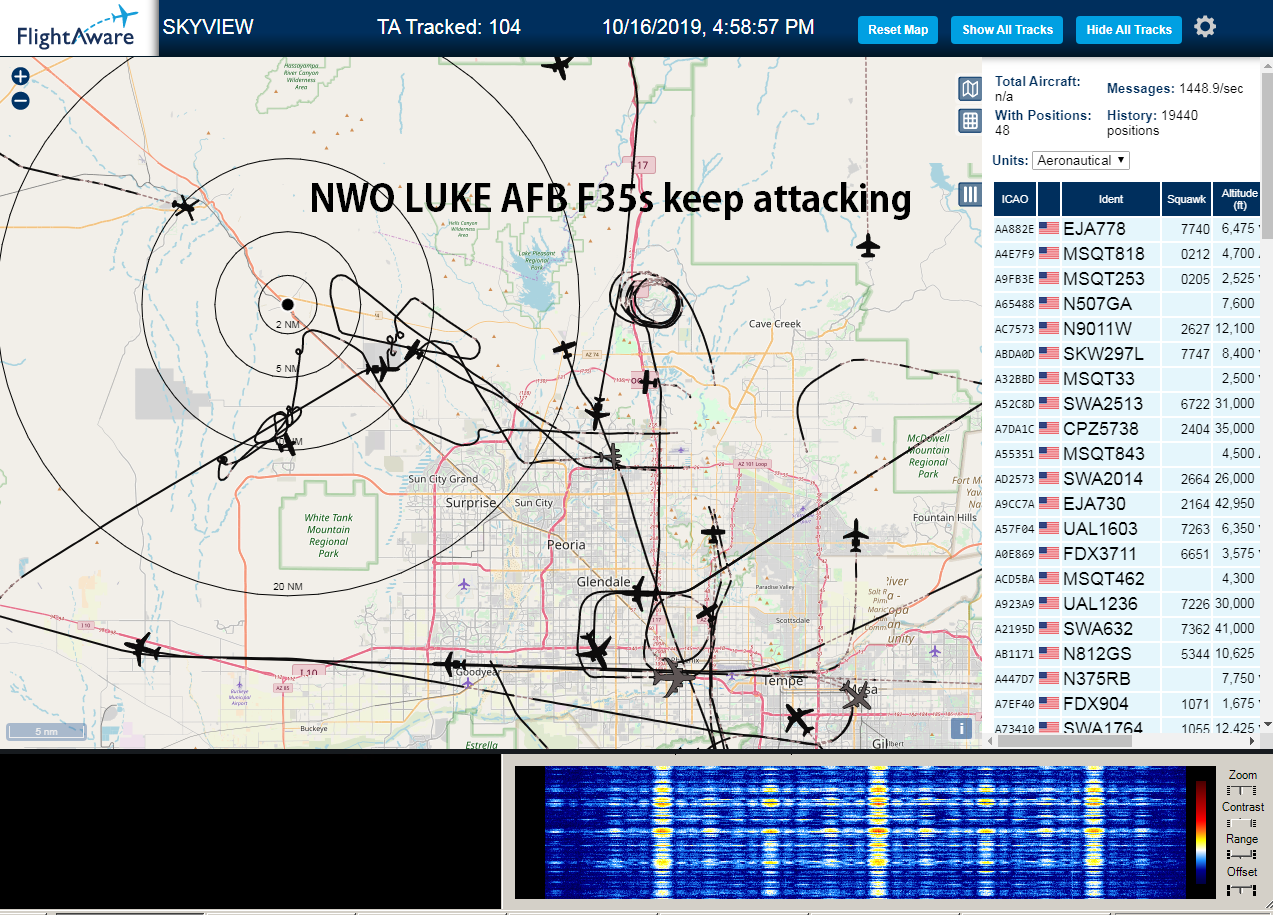Open the map layer switcher icon

click(969, 89)
